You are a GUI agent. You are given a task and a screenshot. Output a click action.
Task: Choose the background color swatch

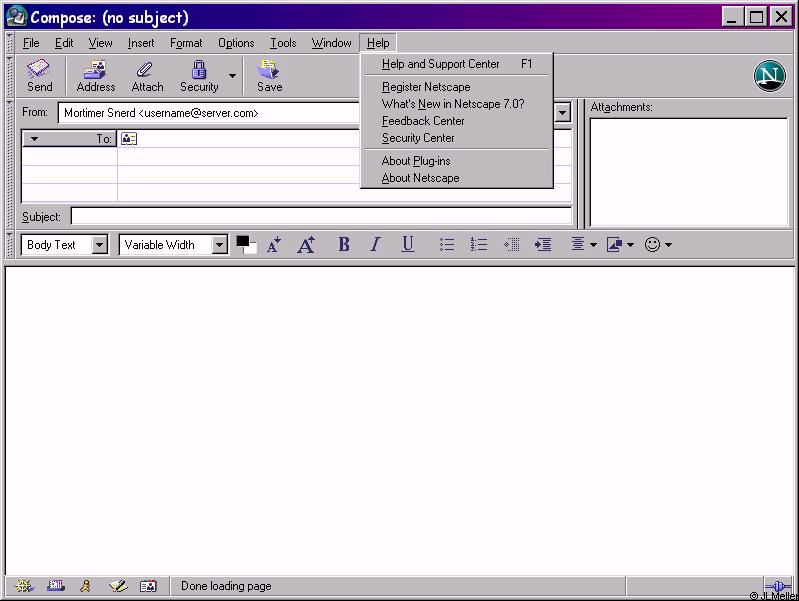pyautogui.click(x=253, y=249)
